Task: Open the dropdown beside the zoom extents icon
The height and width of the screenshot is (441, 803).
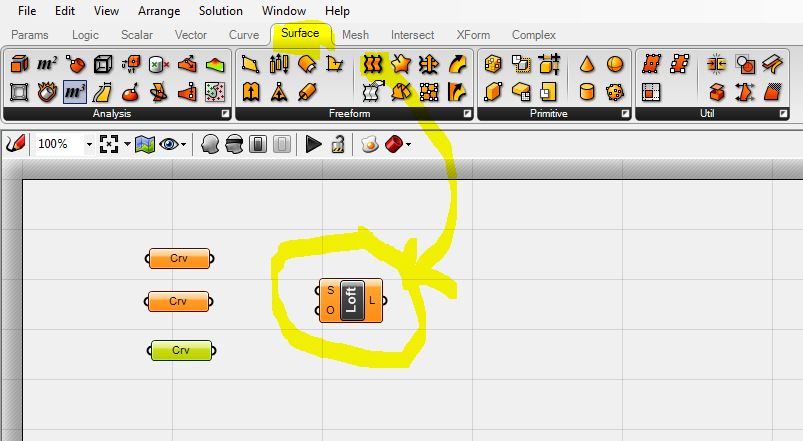Action: 127,144
